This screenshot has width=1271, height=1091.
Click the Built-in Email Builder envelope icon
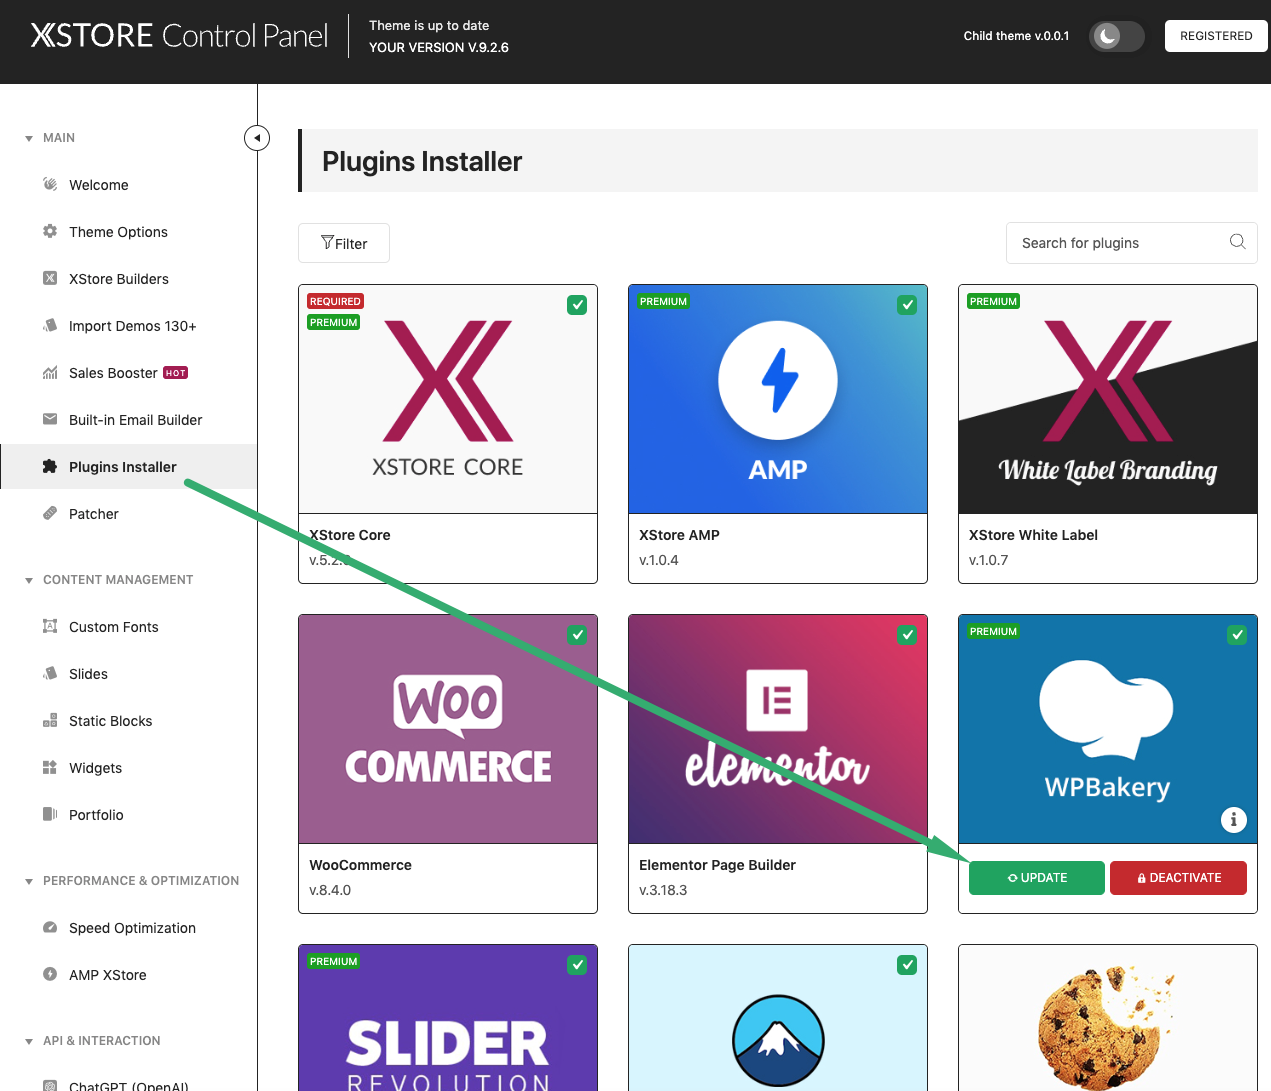point(50,419)
